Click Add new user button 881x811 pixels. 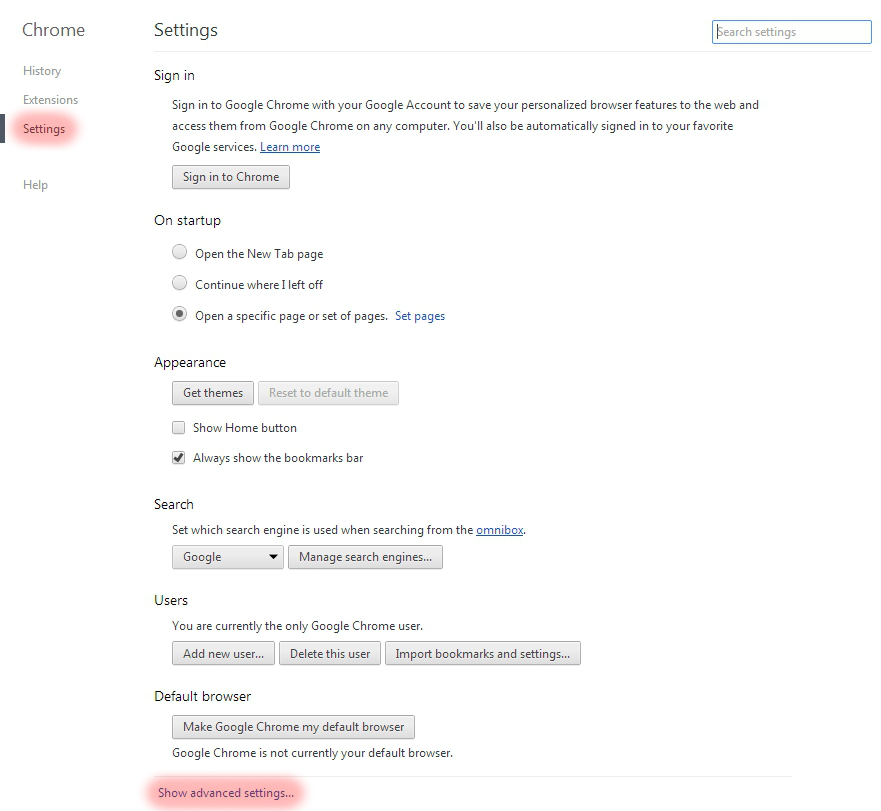pos(223,654)
